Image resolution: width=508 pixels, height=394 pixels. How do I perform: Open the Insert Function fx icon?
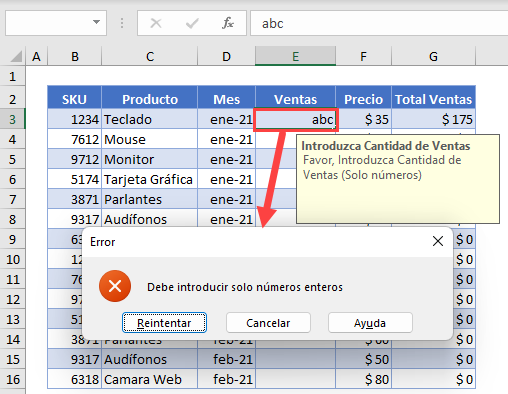click(x=228, y=23)
